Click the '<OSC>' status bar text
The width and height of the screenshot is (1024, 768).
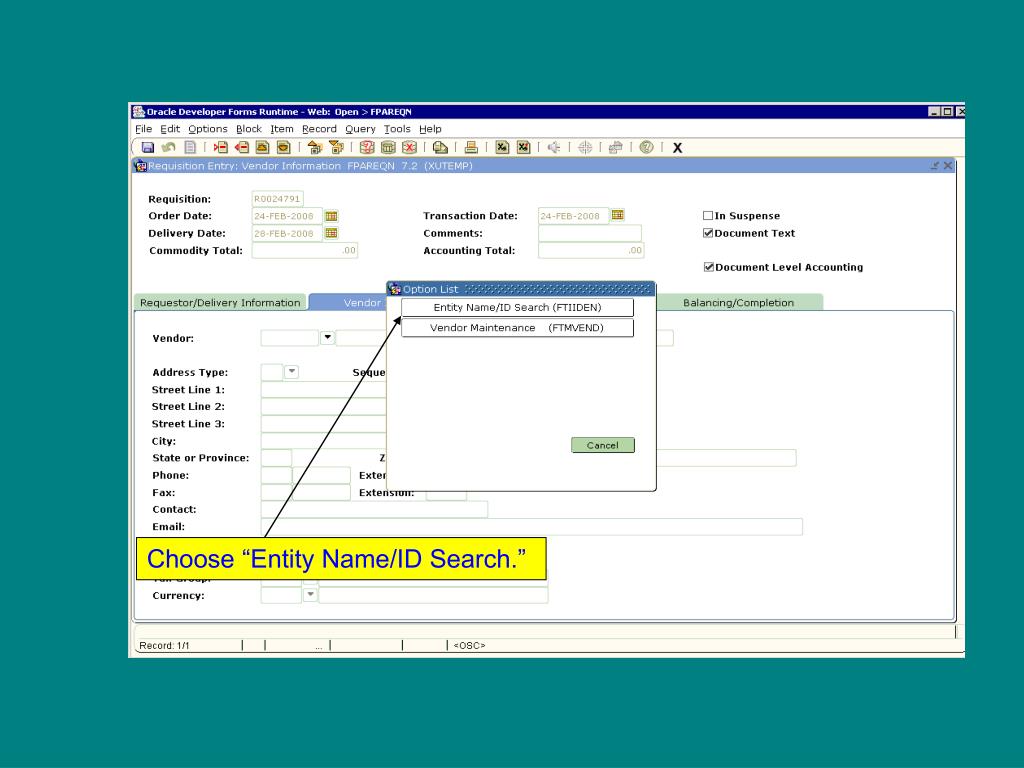click(469, 645)
